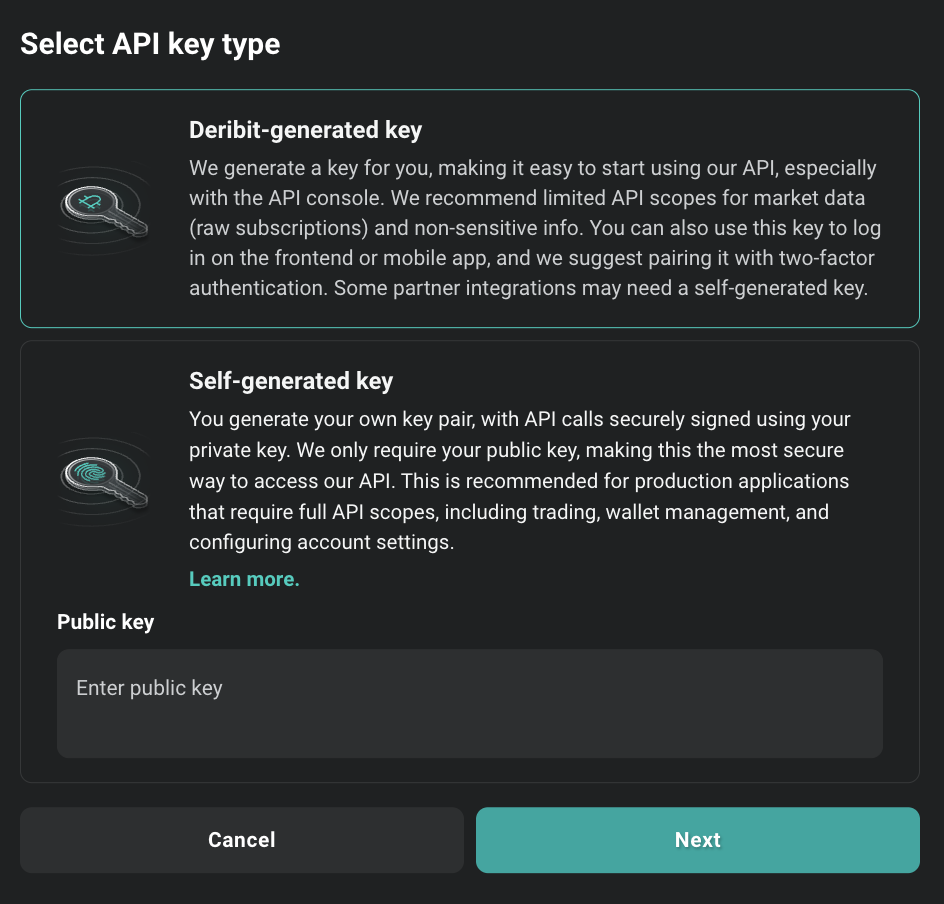Click the key graphic beside API console description
The width and height of the screenshot is (944, 904).
tap(103, 208)
